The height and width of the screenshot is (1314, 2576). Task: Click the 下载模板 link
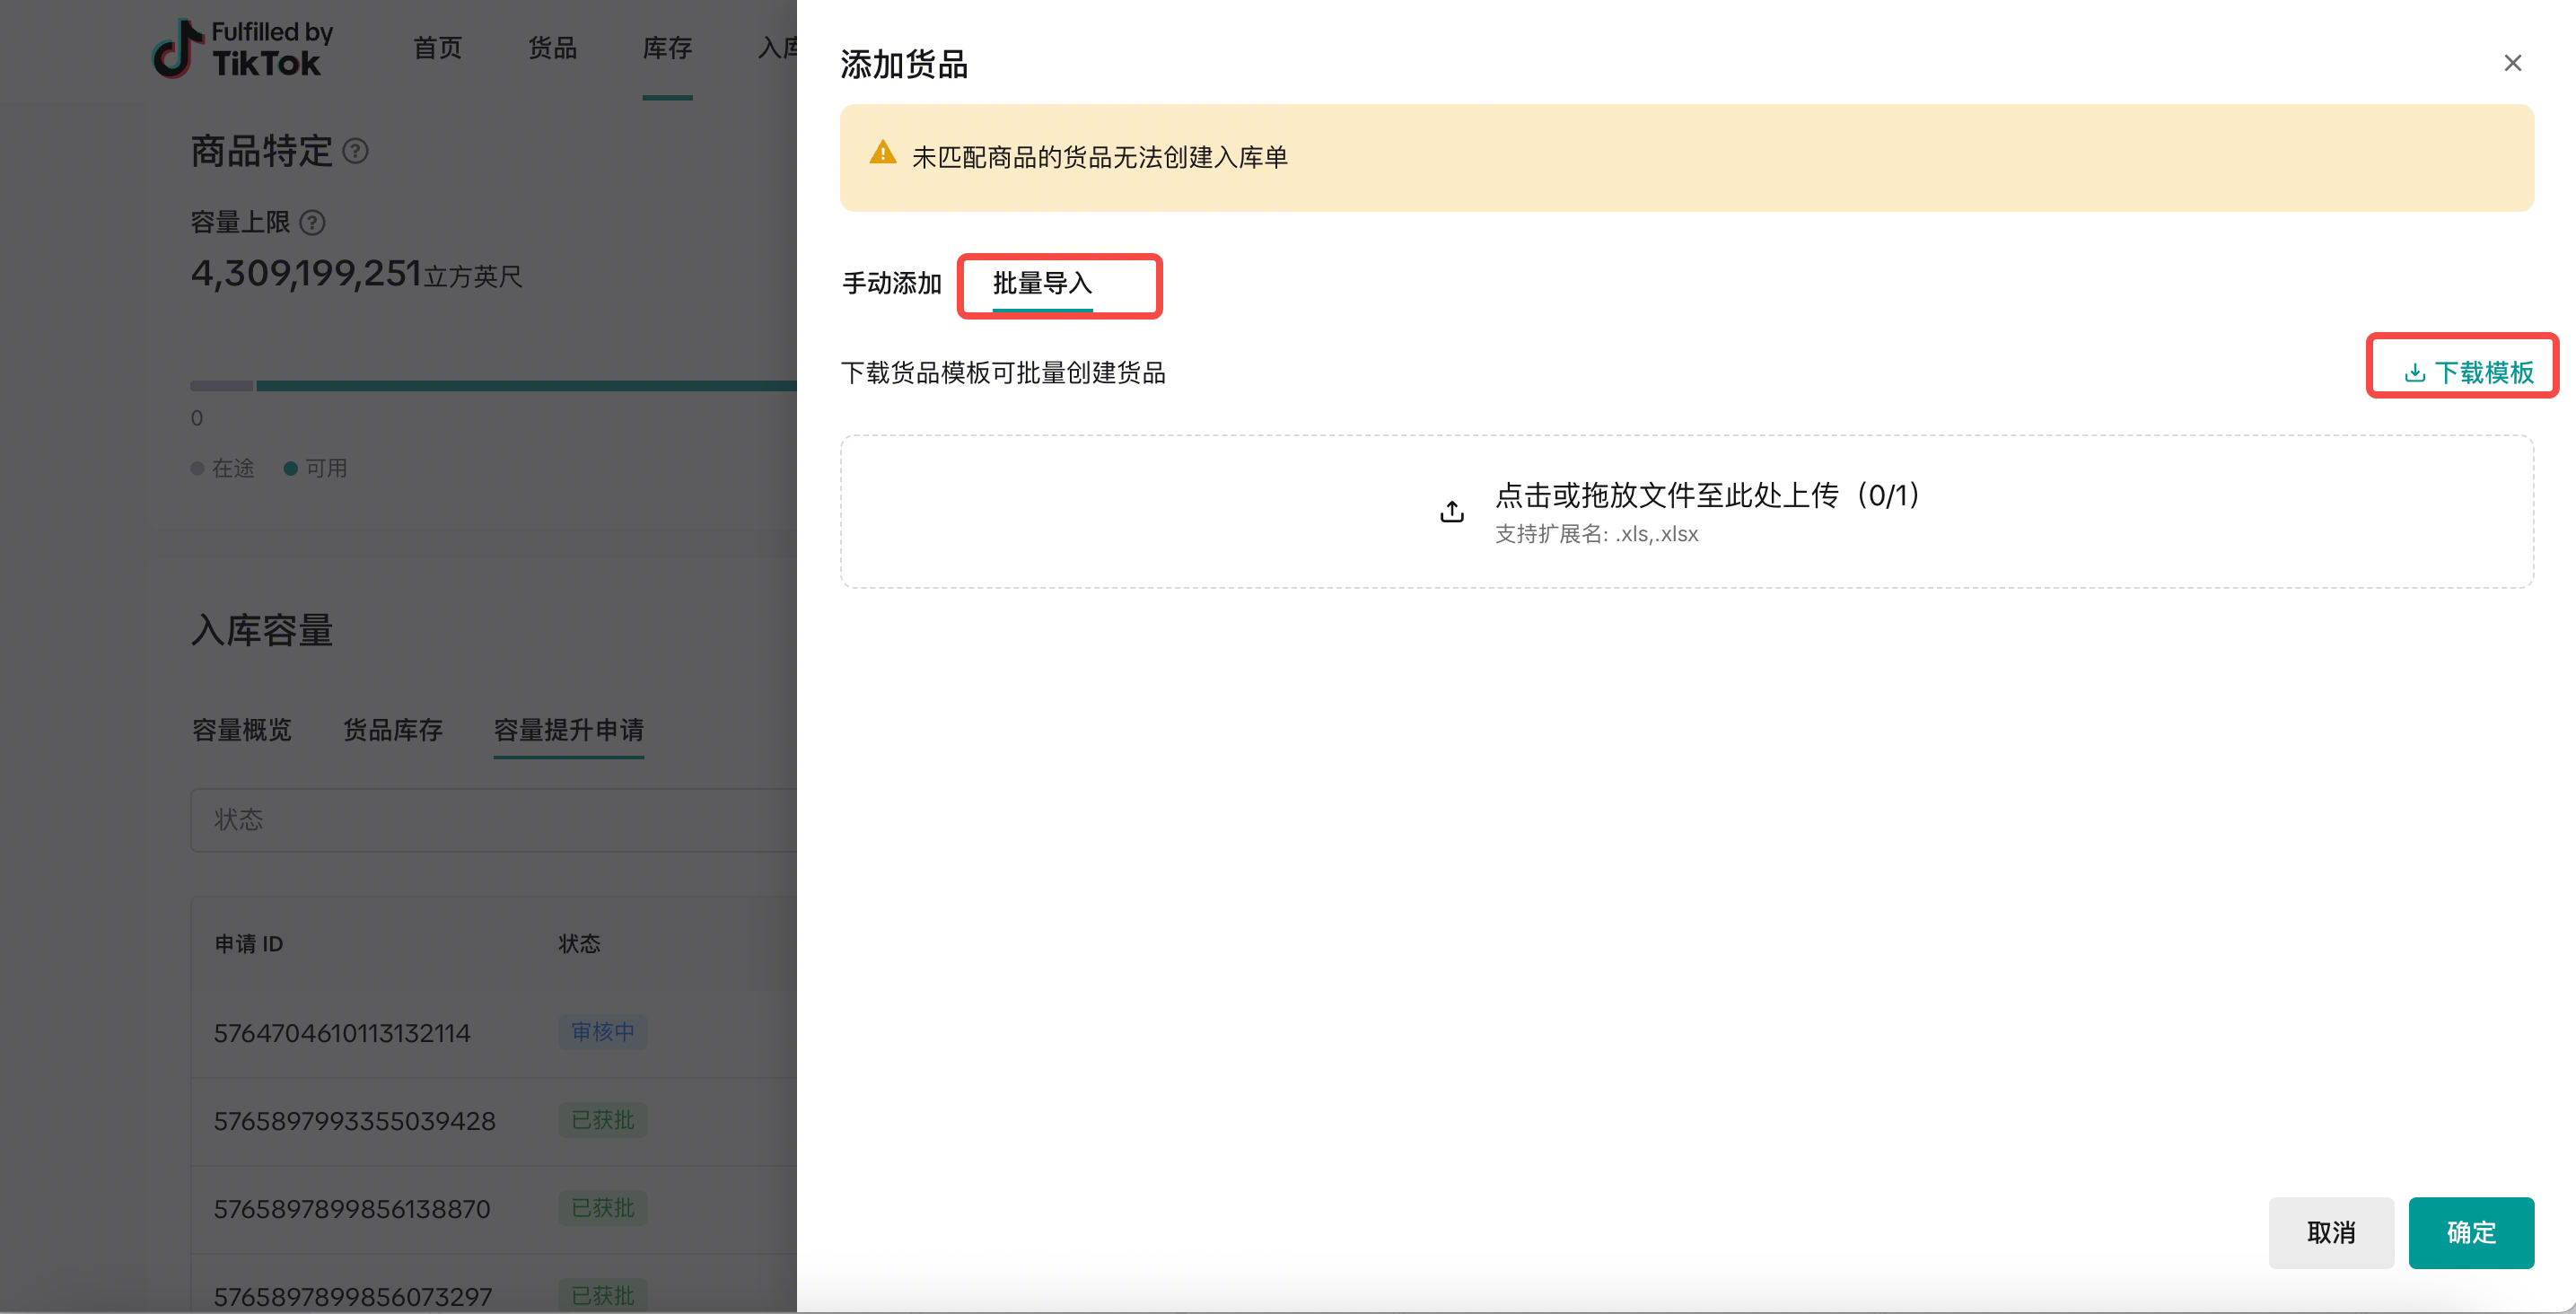(2483, 373)
